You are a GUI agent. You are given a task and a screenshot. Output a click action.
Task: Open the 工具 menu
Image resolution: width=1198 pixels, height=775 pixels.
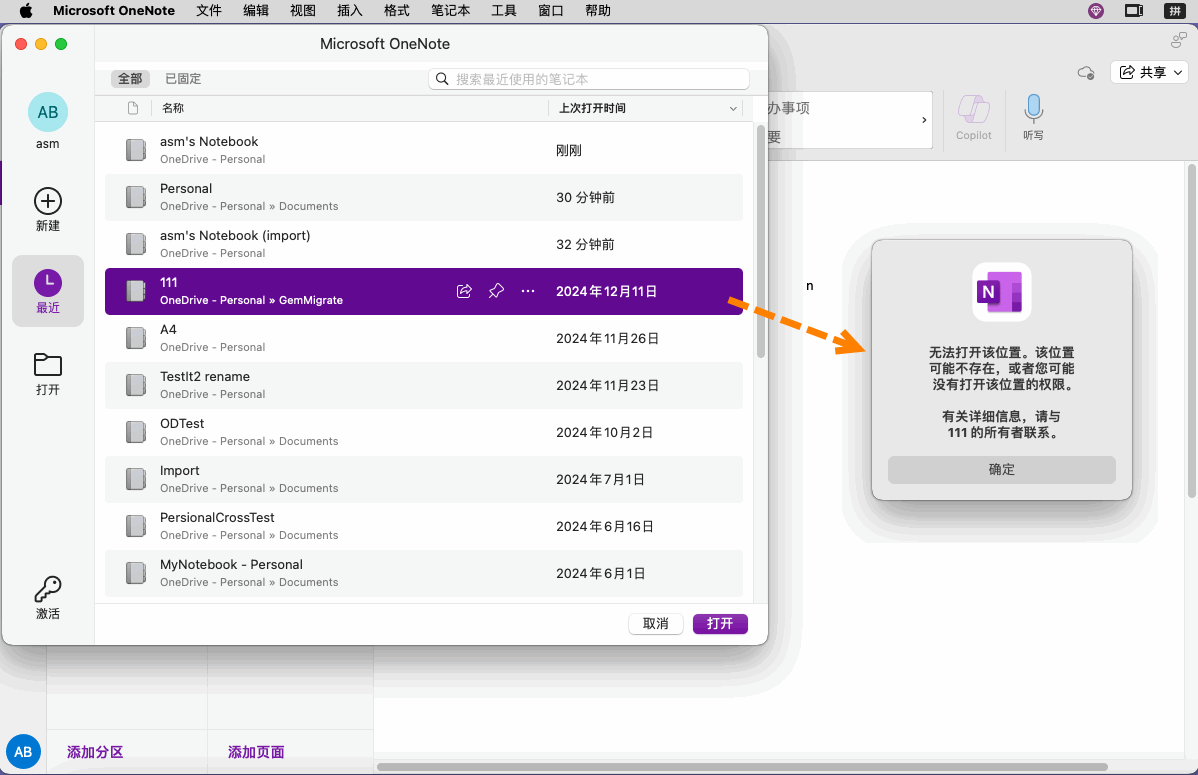504,11
